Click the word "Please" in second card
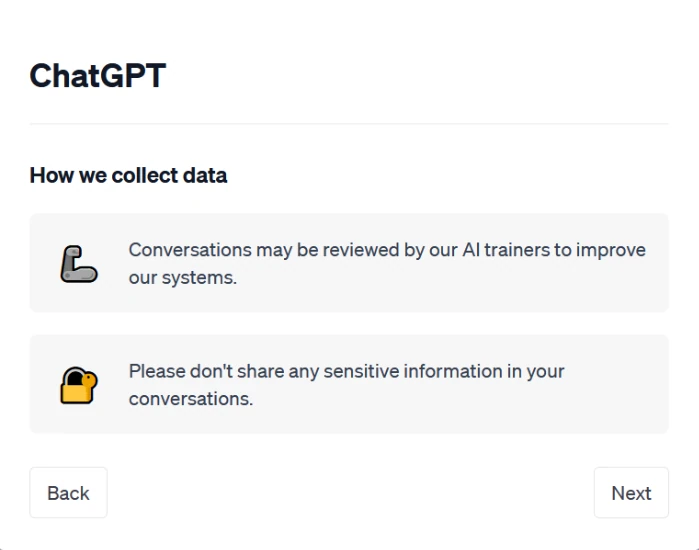Screen dimensions: 699x550 157,371
